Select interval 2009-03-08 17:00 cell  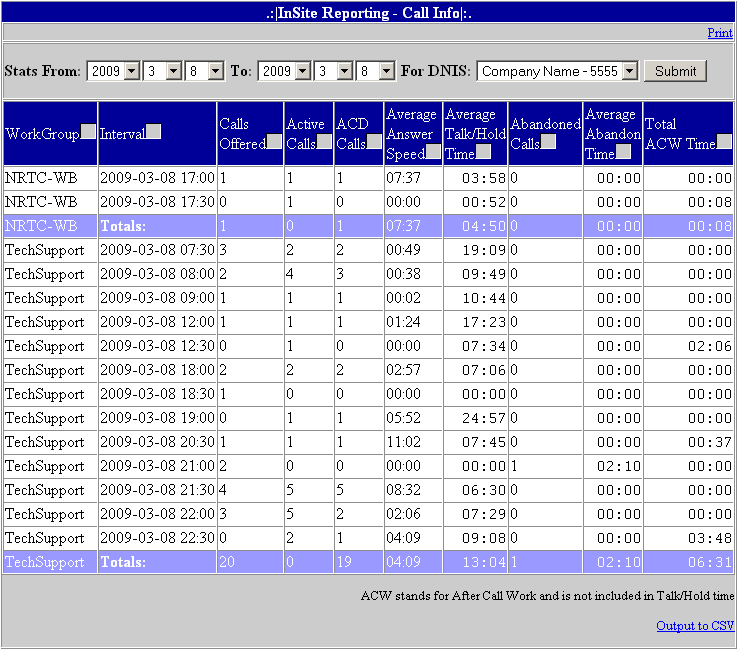[x=157, y=178]
